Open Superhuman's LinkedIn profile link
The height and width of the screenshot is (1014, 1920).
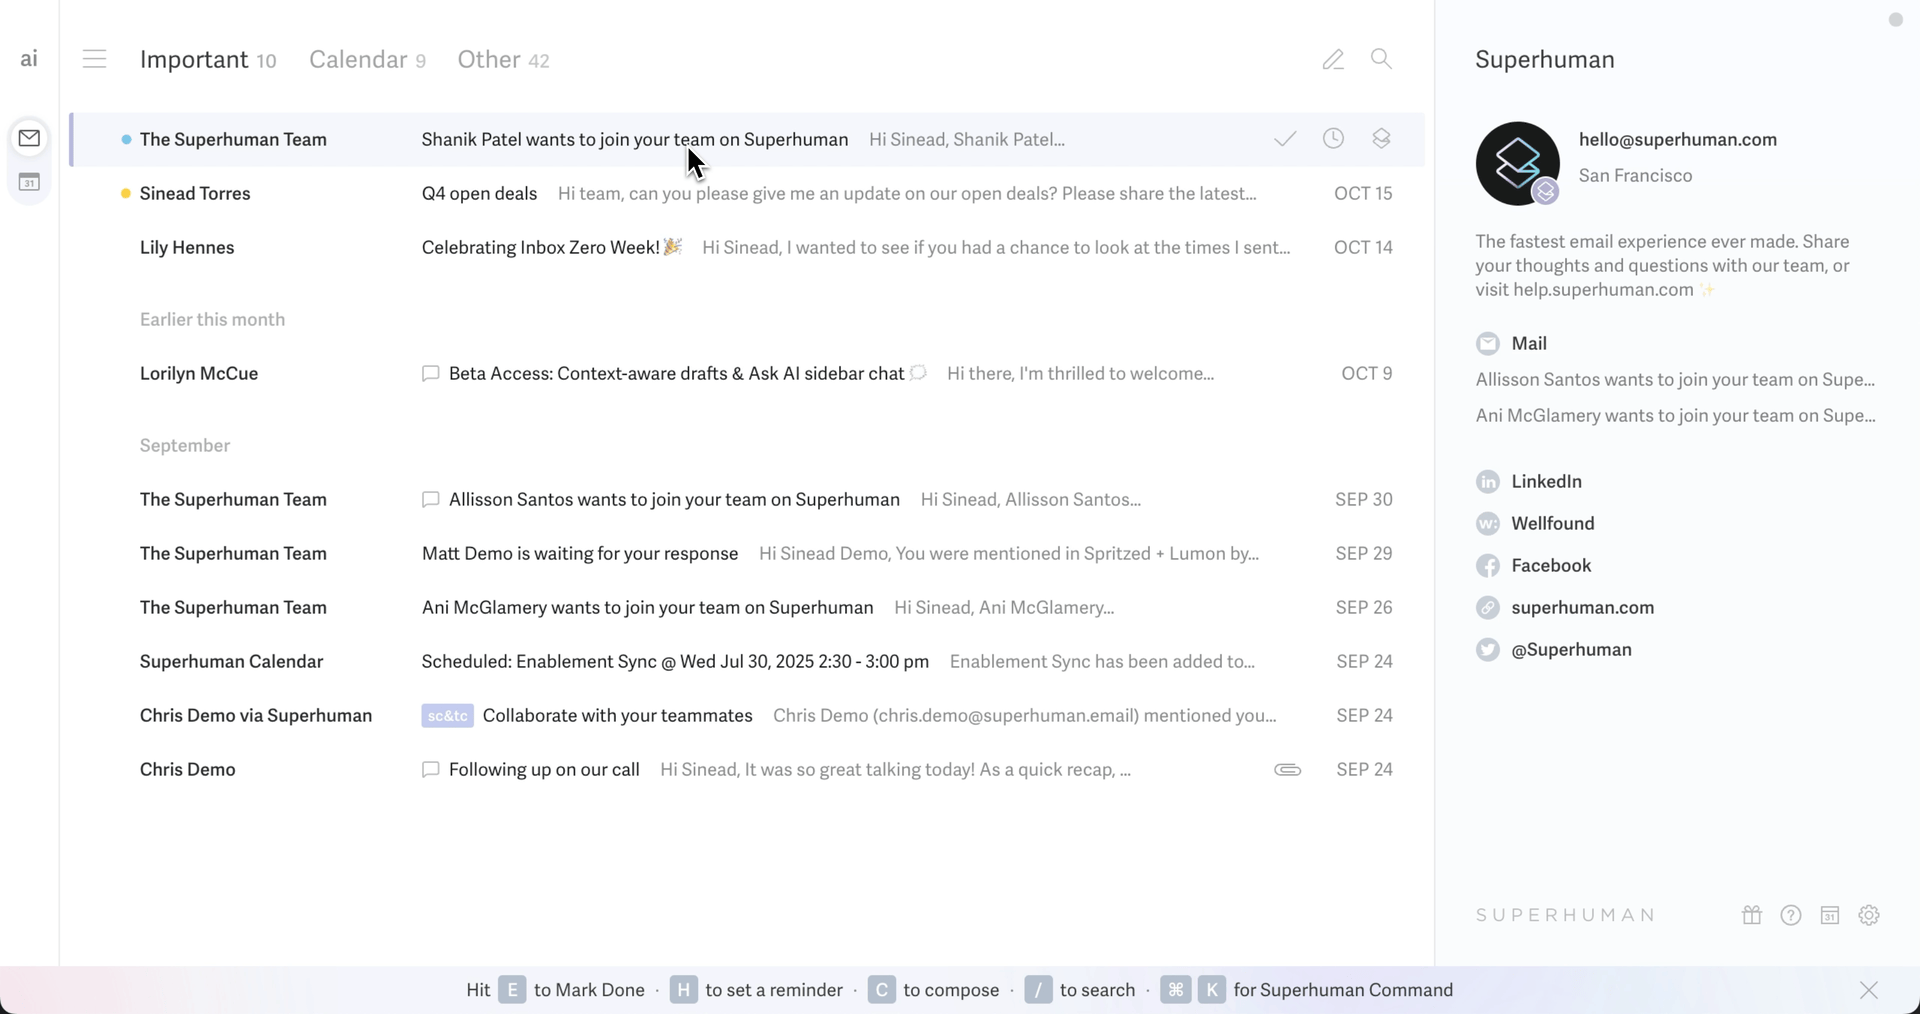tap(1546, 481)
